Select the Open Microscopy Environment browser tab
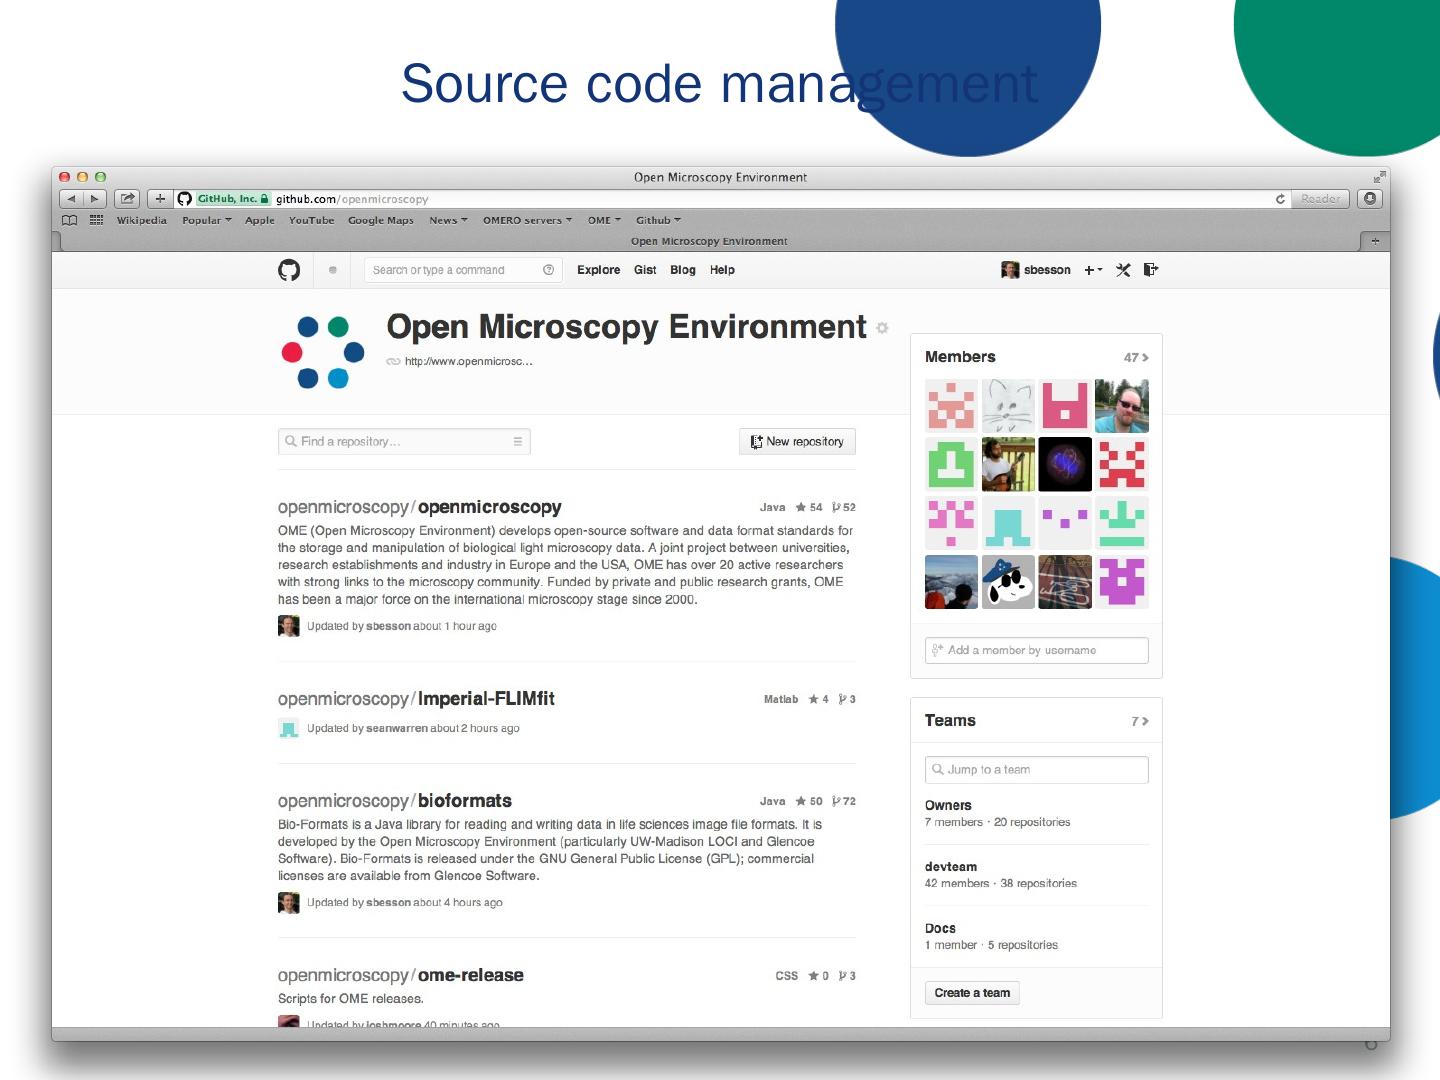This screenshot has height=1080, width=1440. [x=709, y=241]
